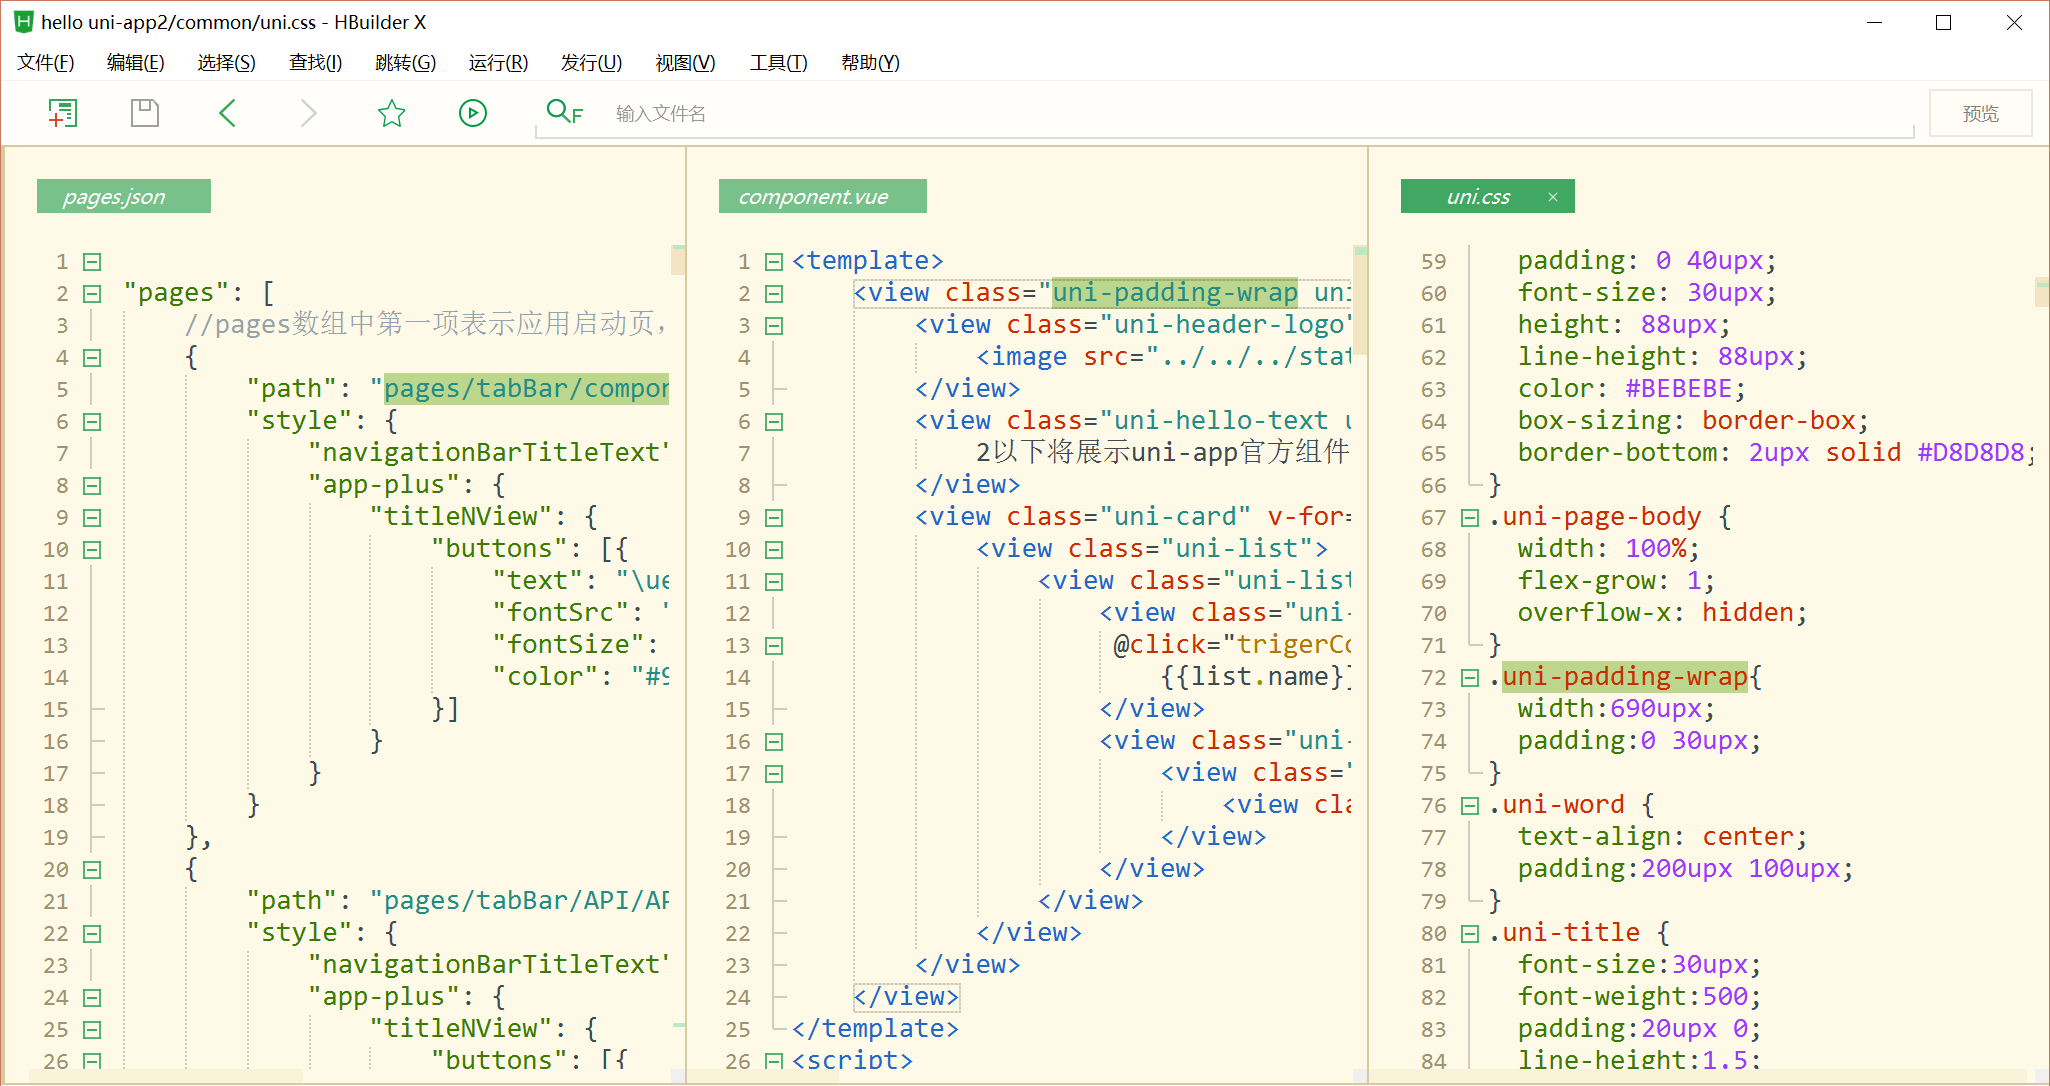Collapse the uni-card view fold at line 9
2050x1086 pixels.
[x=774, y=518]
